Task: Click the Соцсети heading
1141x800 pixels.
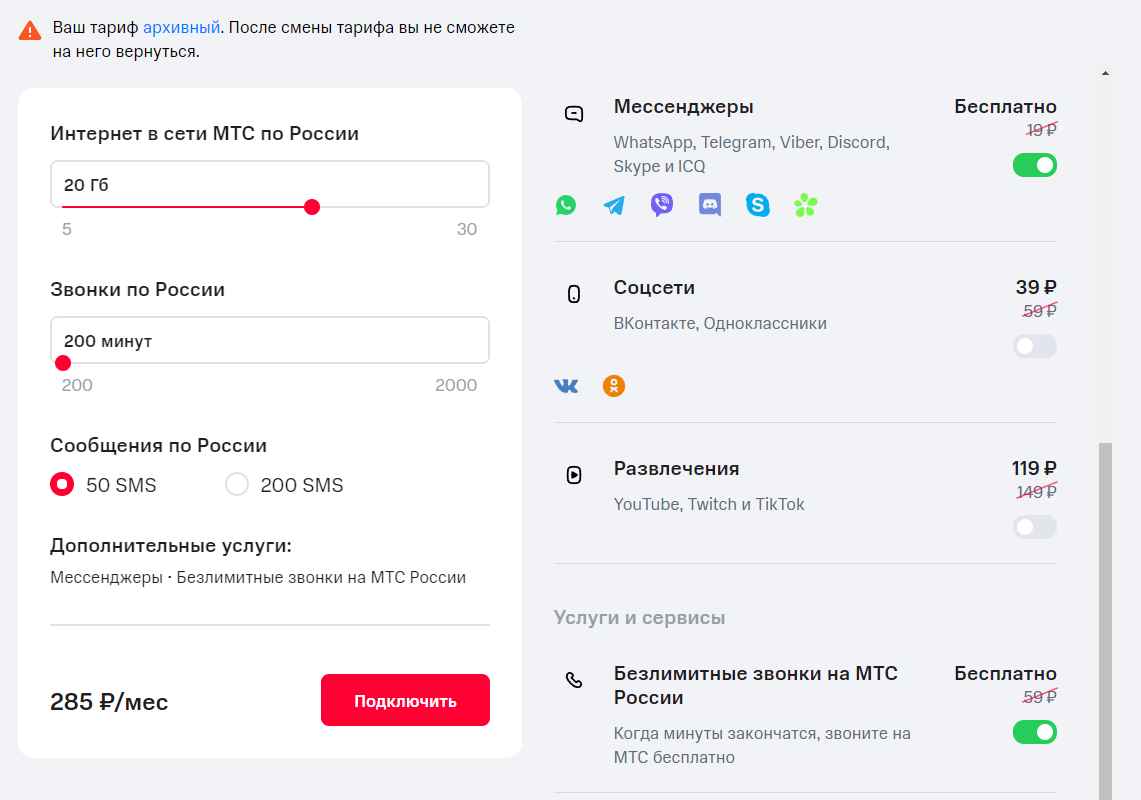Action: pos(654,288)
